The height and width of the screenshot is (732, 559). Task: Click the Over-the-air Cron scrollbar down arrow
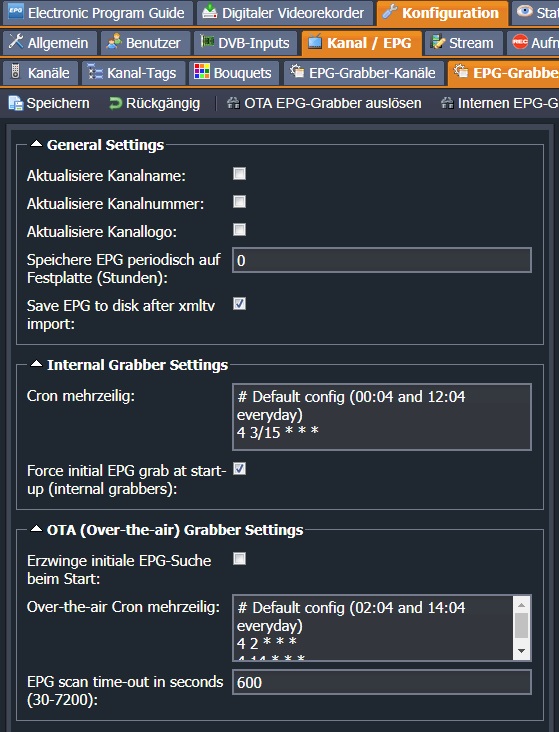(522, 651)
